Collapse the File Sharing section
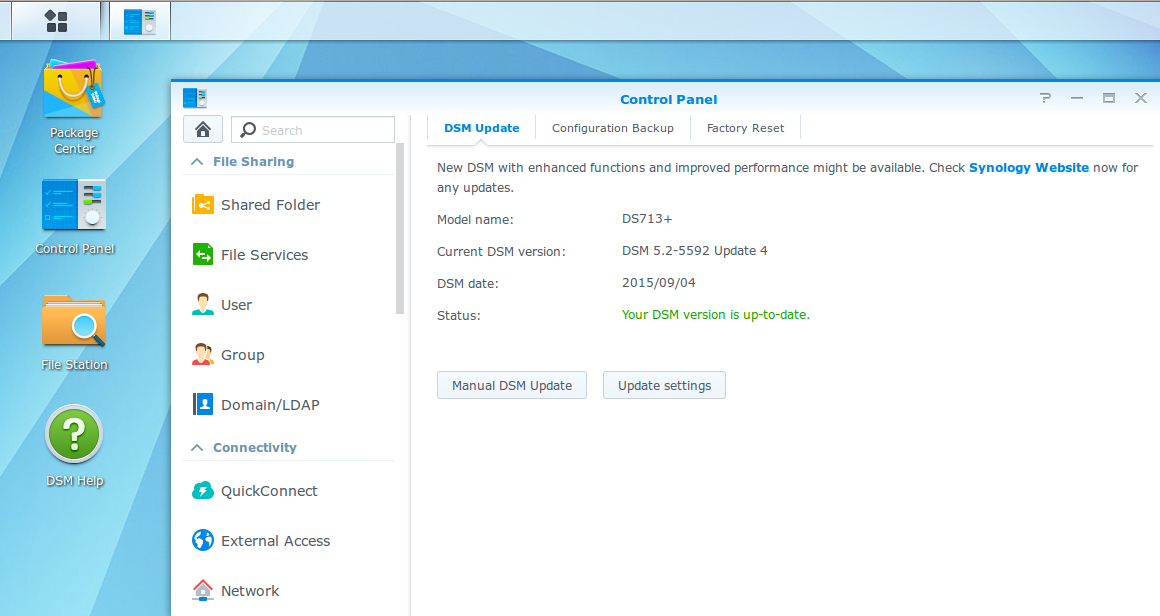This screenshot has width=1160, height=616. tap(197, 162)
